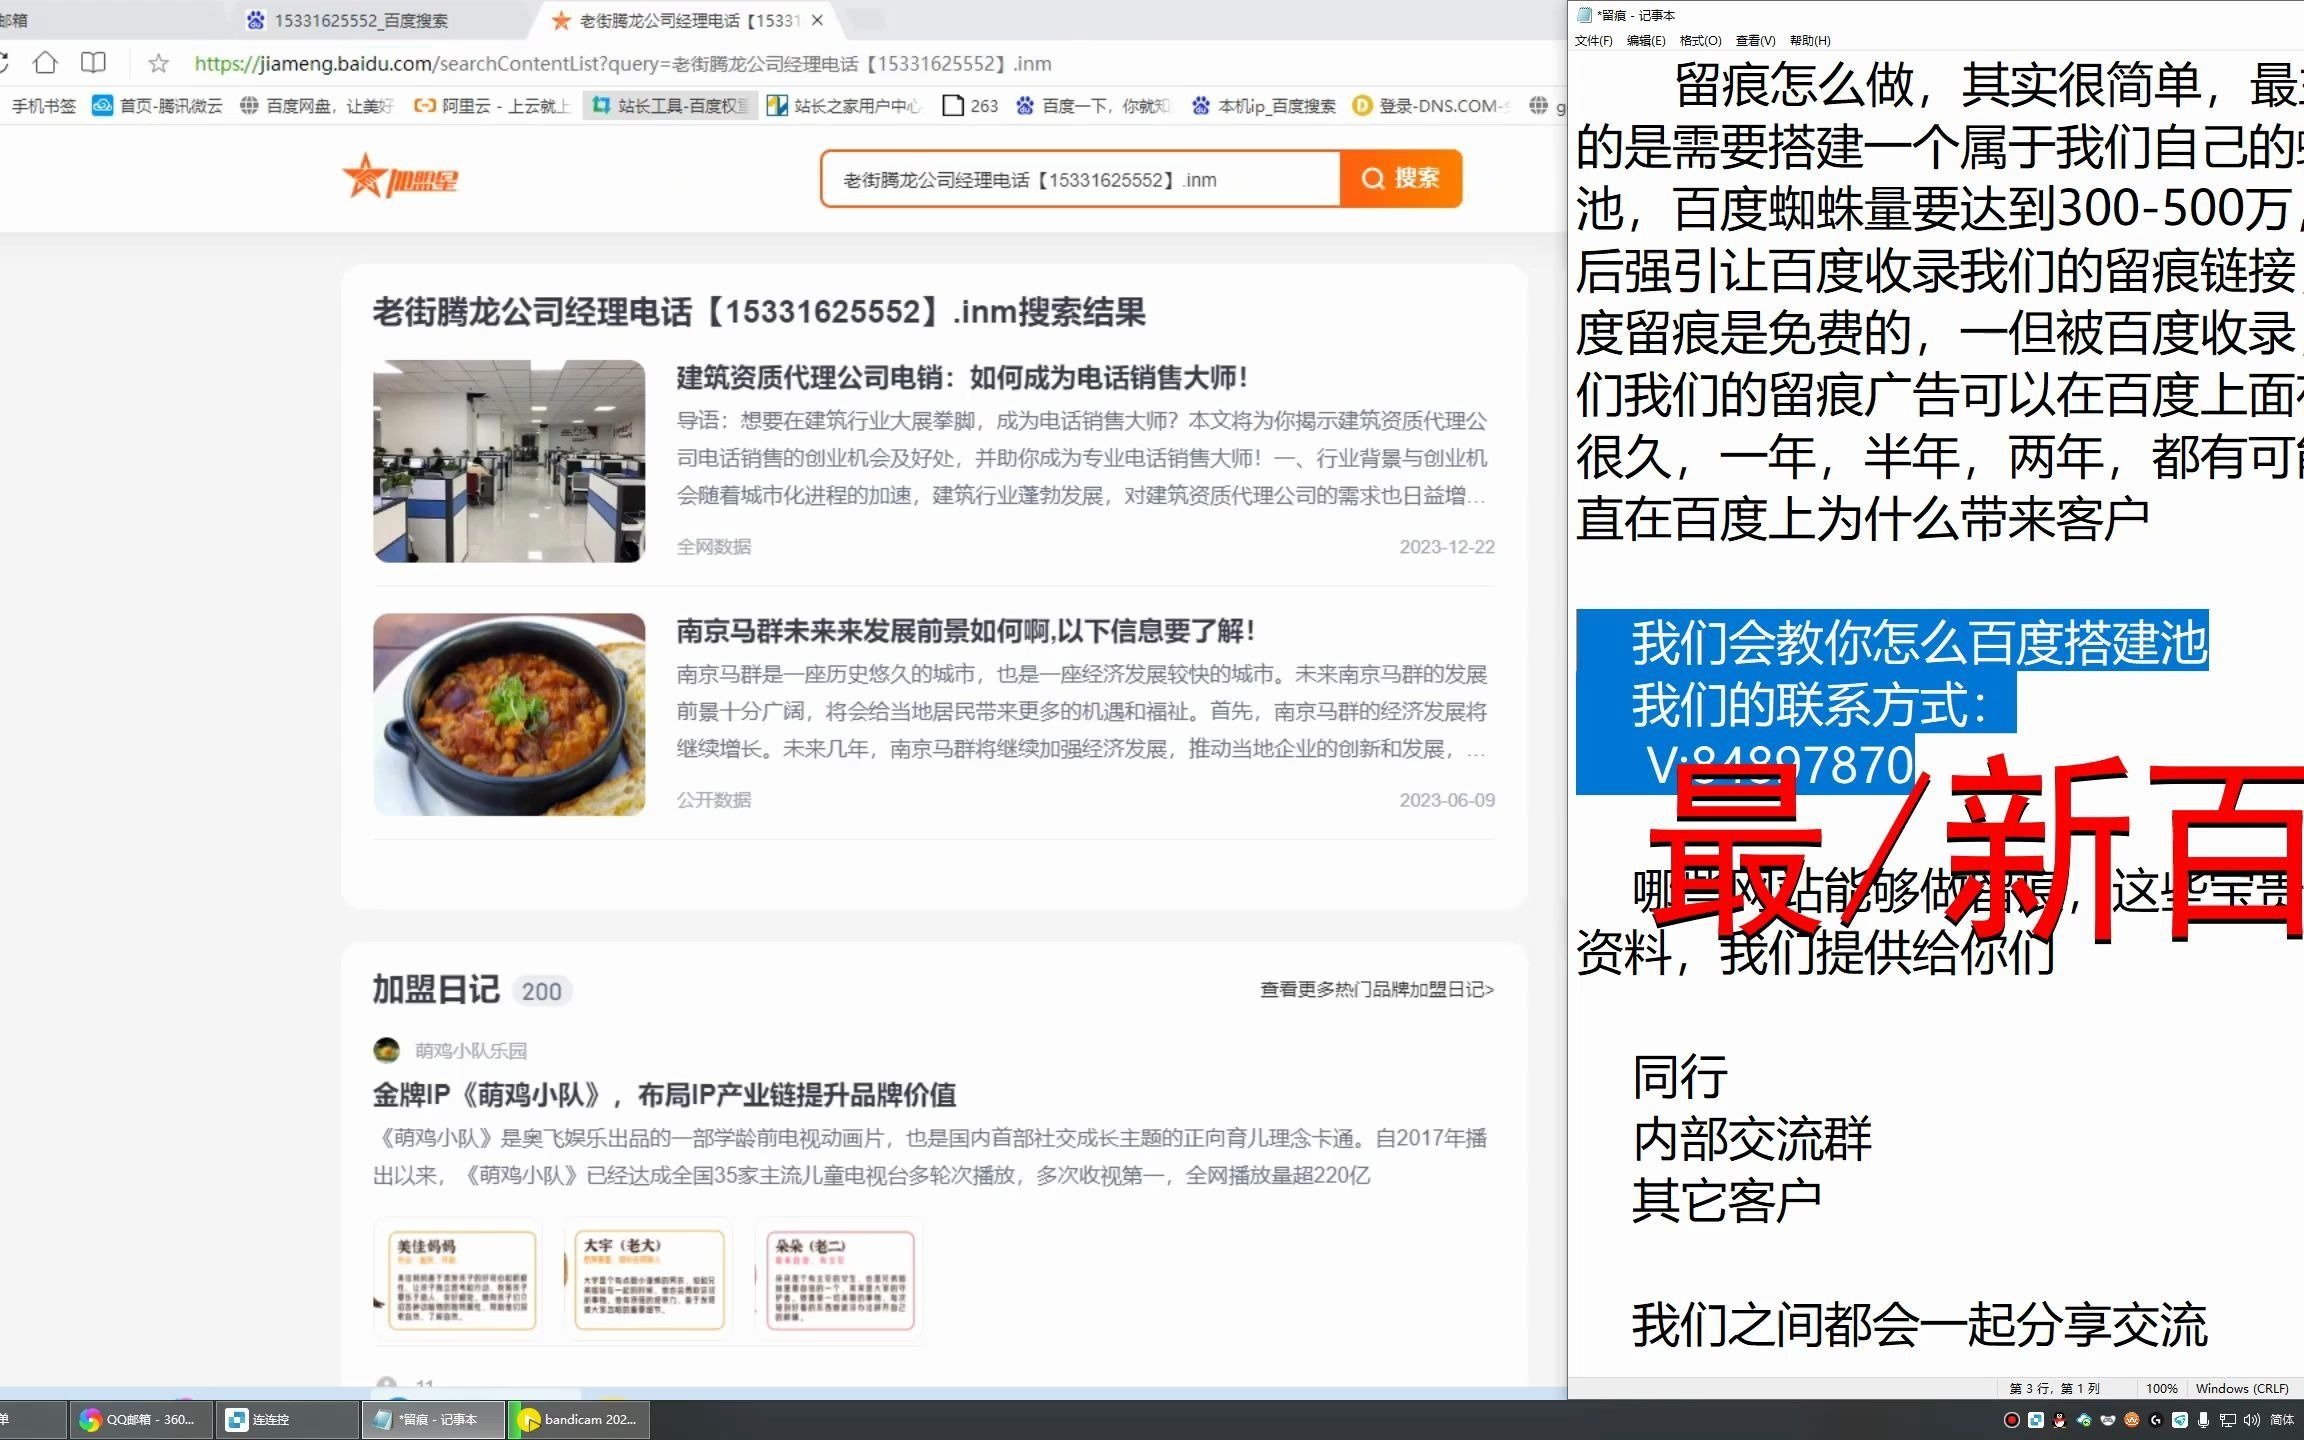Open the 萌鸡小队乐园 author name
The width and height of the screenshot is (2304, 1440).
click(x=470, y=1050)
